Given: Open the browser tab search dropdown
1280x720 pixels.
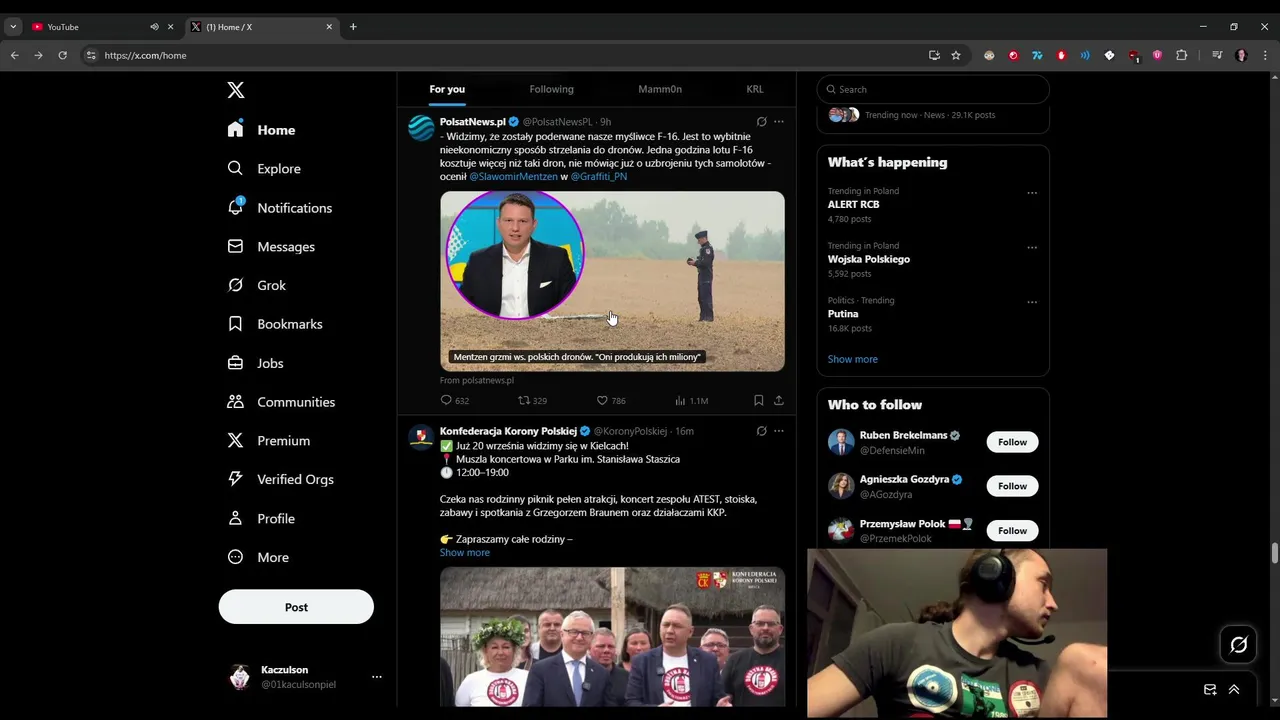Looking at the screenshot, I should pos(13,27).
